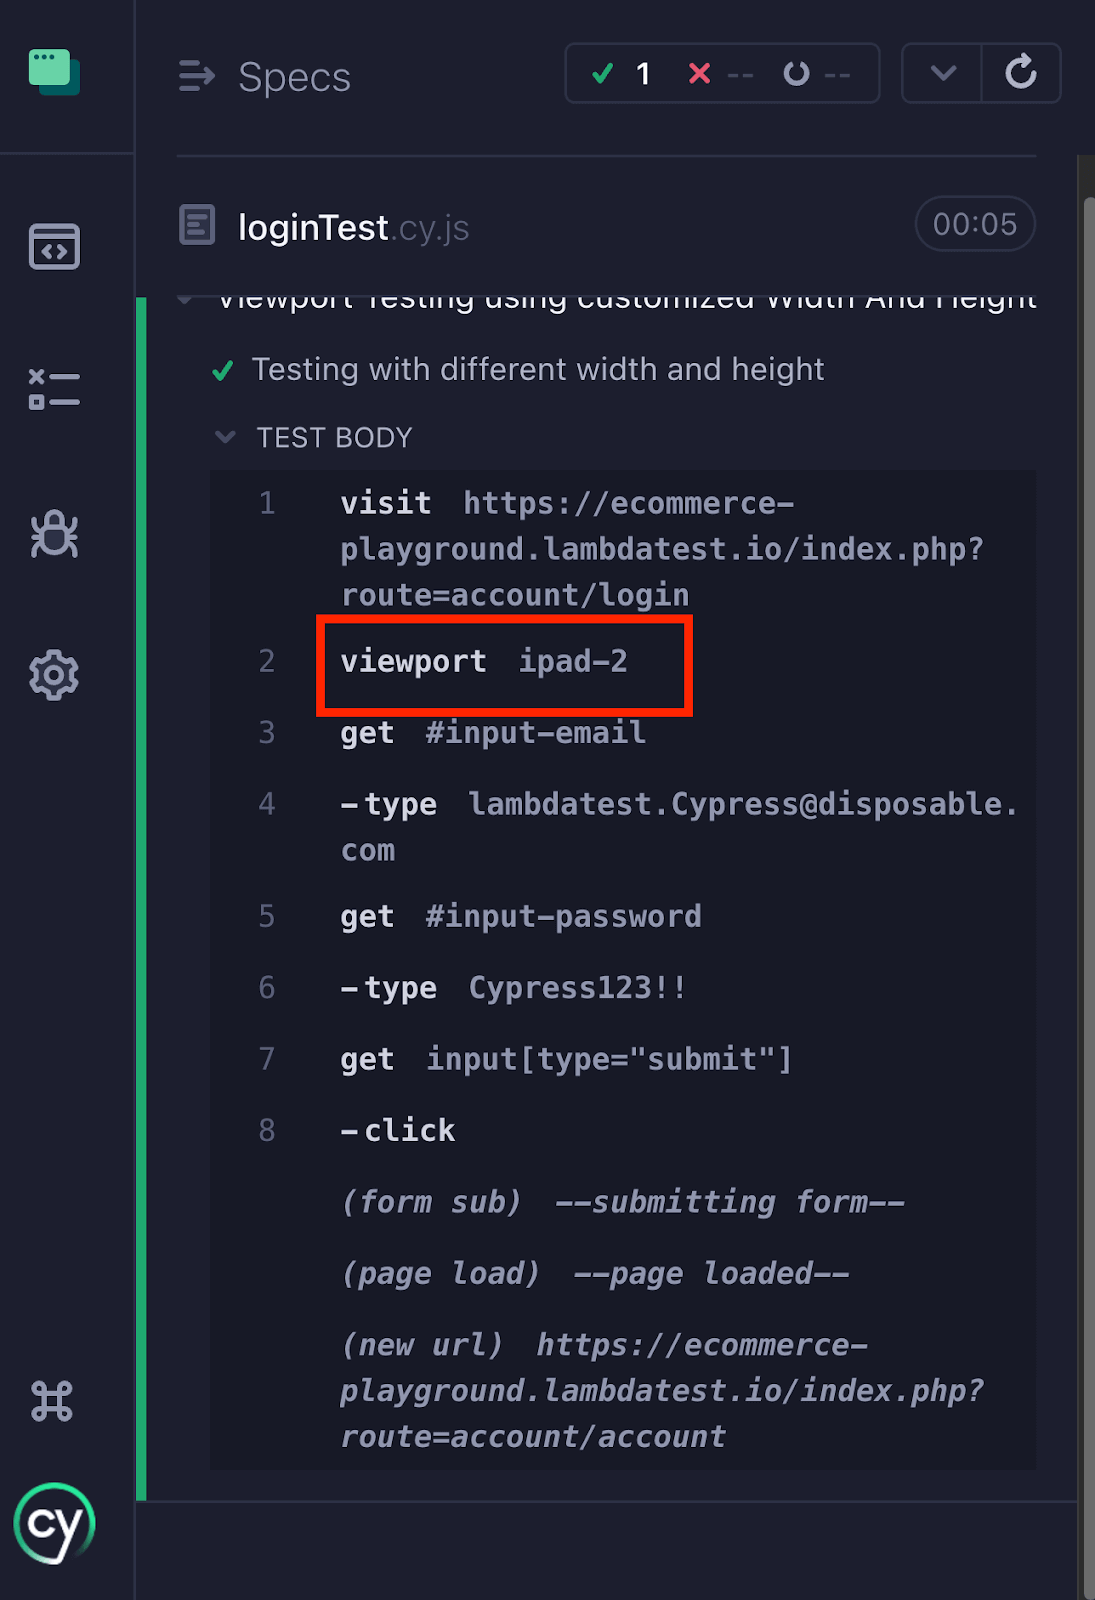This screenshot has width=1095, height=1600.
Task: Click the Cypress cy logo at bottom
Action: point(54,1524)
